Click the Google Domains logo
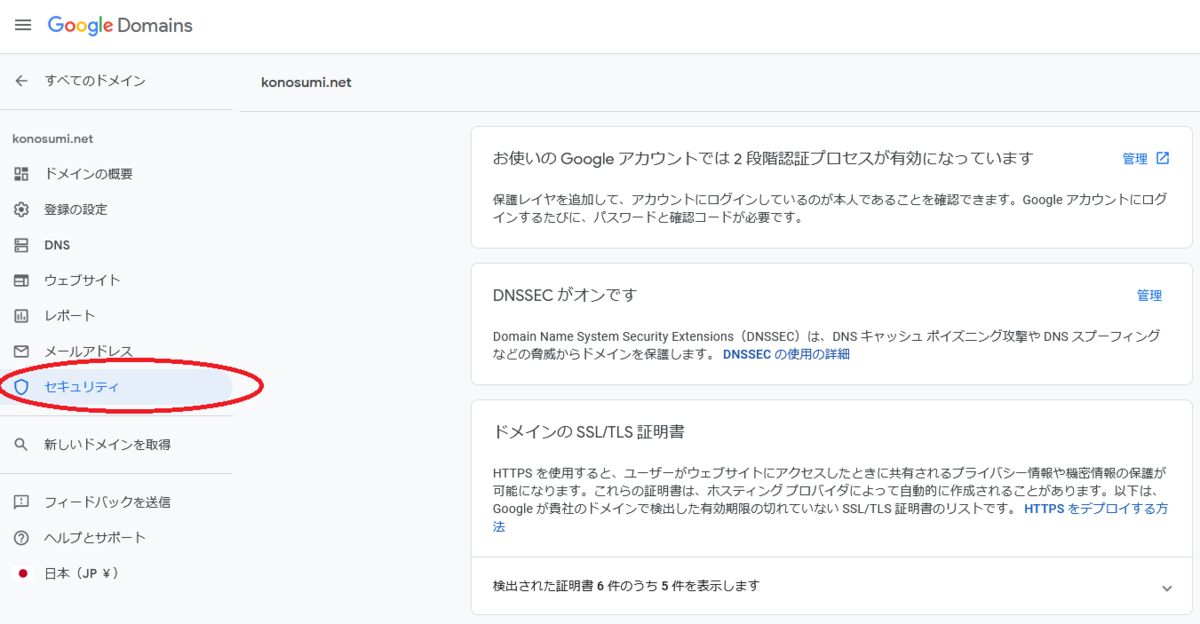 (120, 26)
